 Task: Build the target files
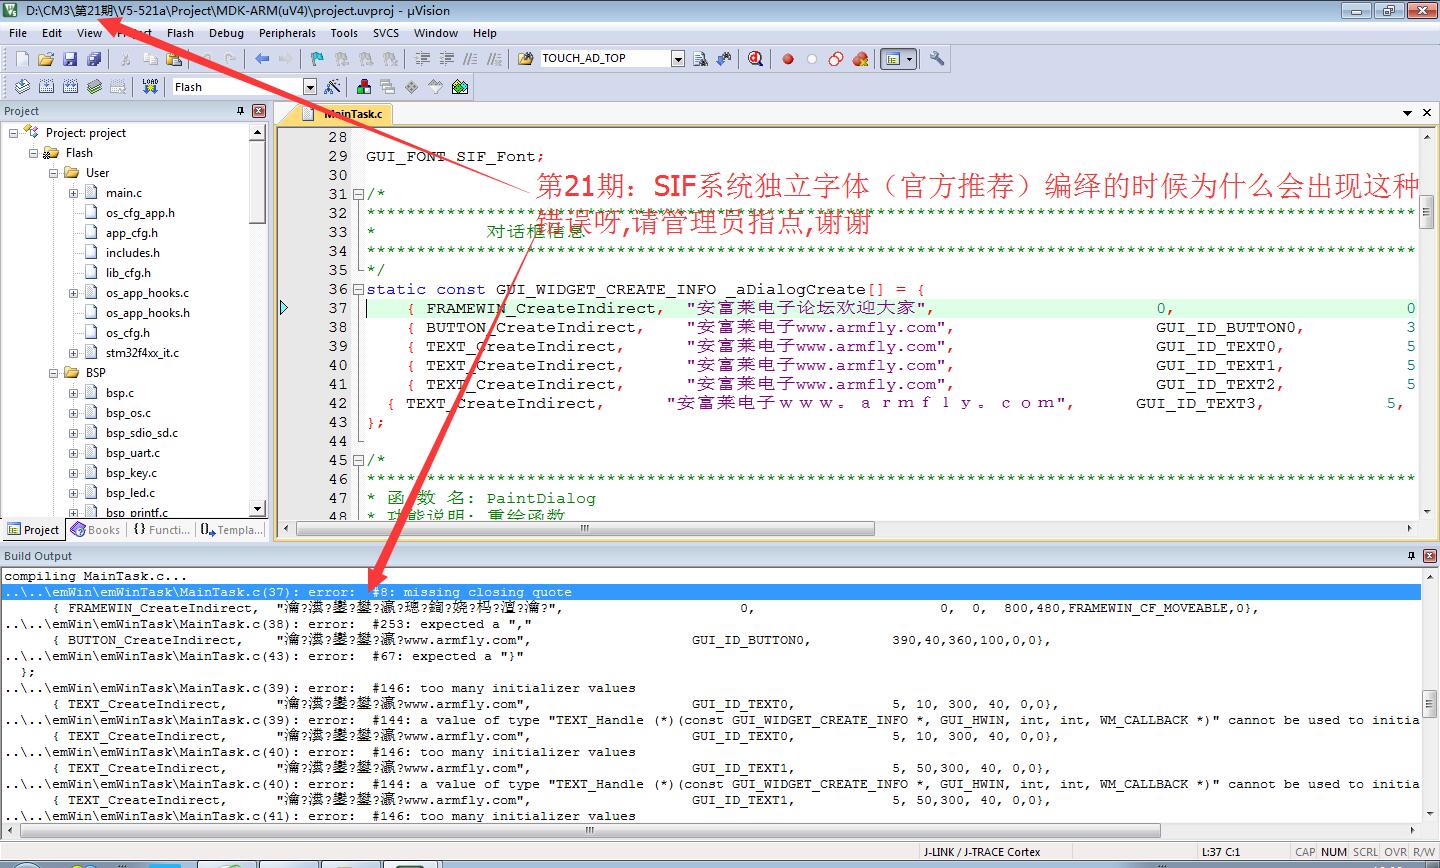(x=46, y=87)
